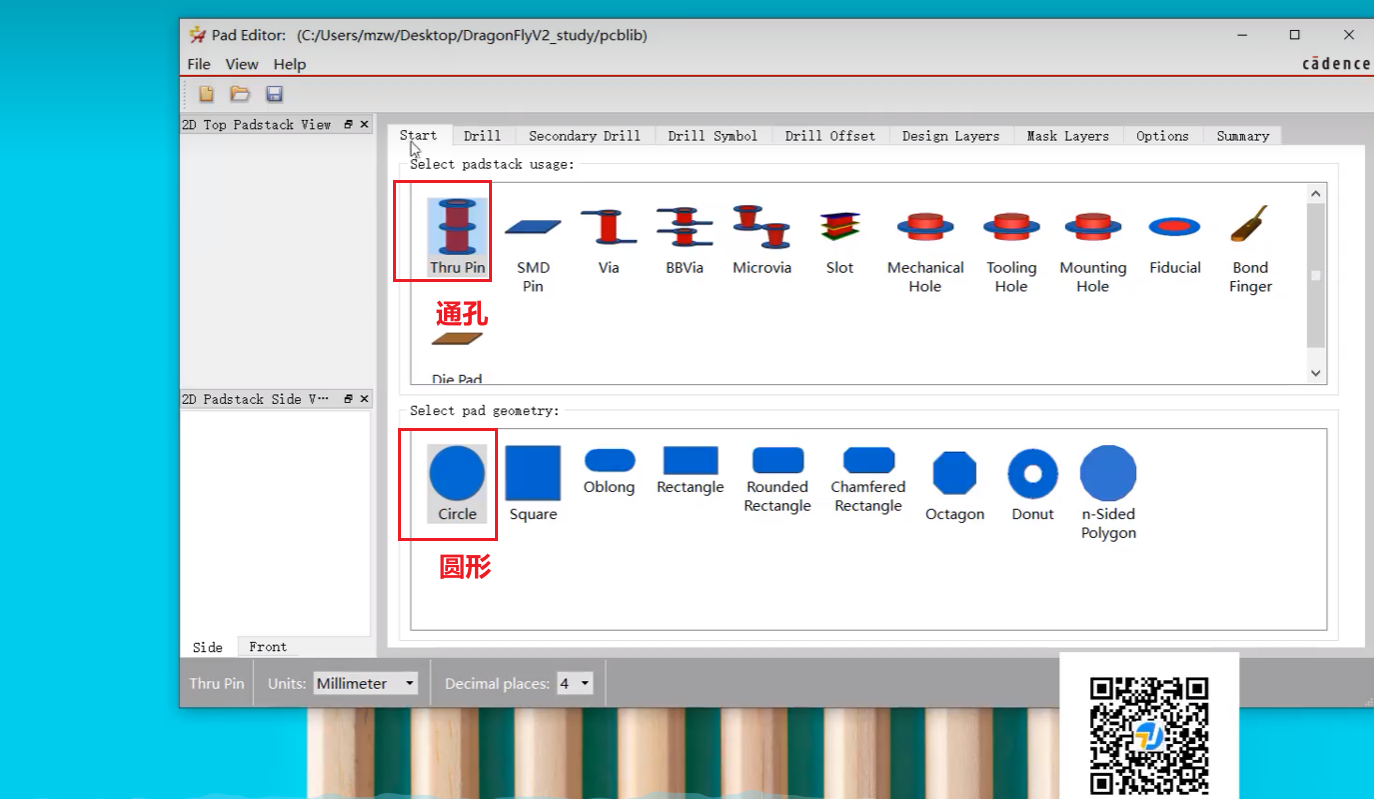Image resolution: width=1374 pixels, height=799 pixels.
Task: Switch to the Summary tab
Action: 1243,136
